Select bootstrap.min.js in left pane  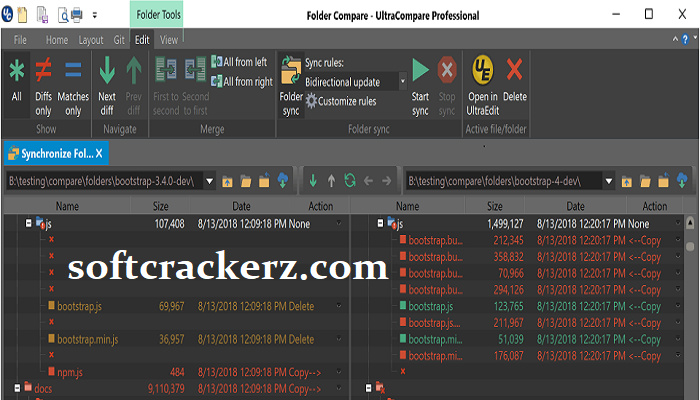coord(88,339)
